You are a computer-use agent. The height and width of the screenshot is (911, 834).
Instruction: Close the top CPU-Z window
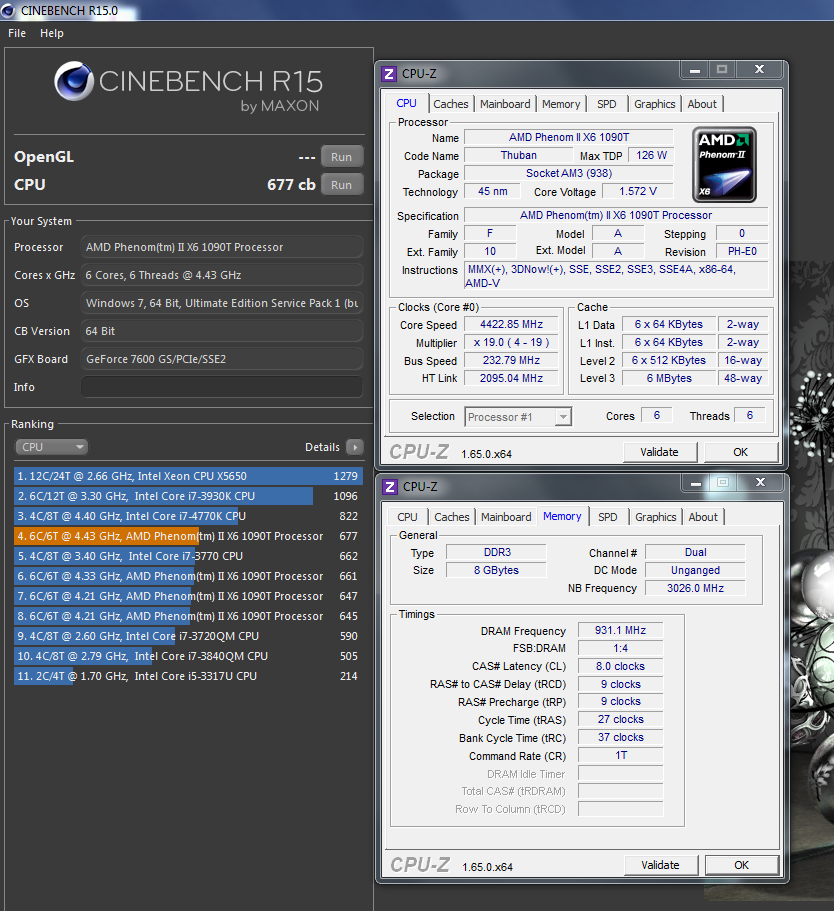(x=760, y=70)
